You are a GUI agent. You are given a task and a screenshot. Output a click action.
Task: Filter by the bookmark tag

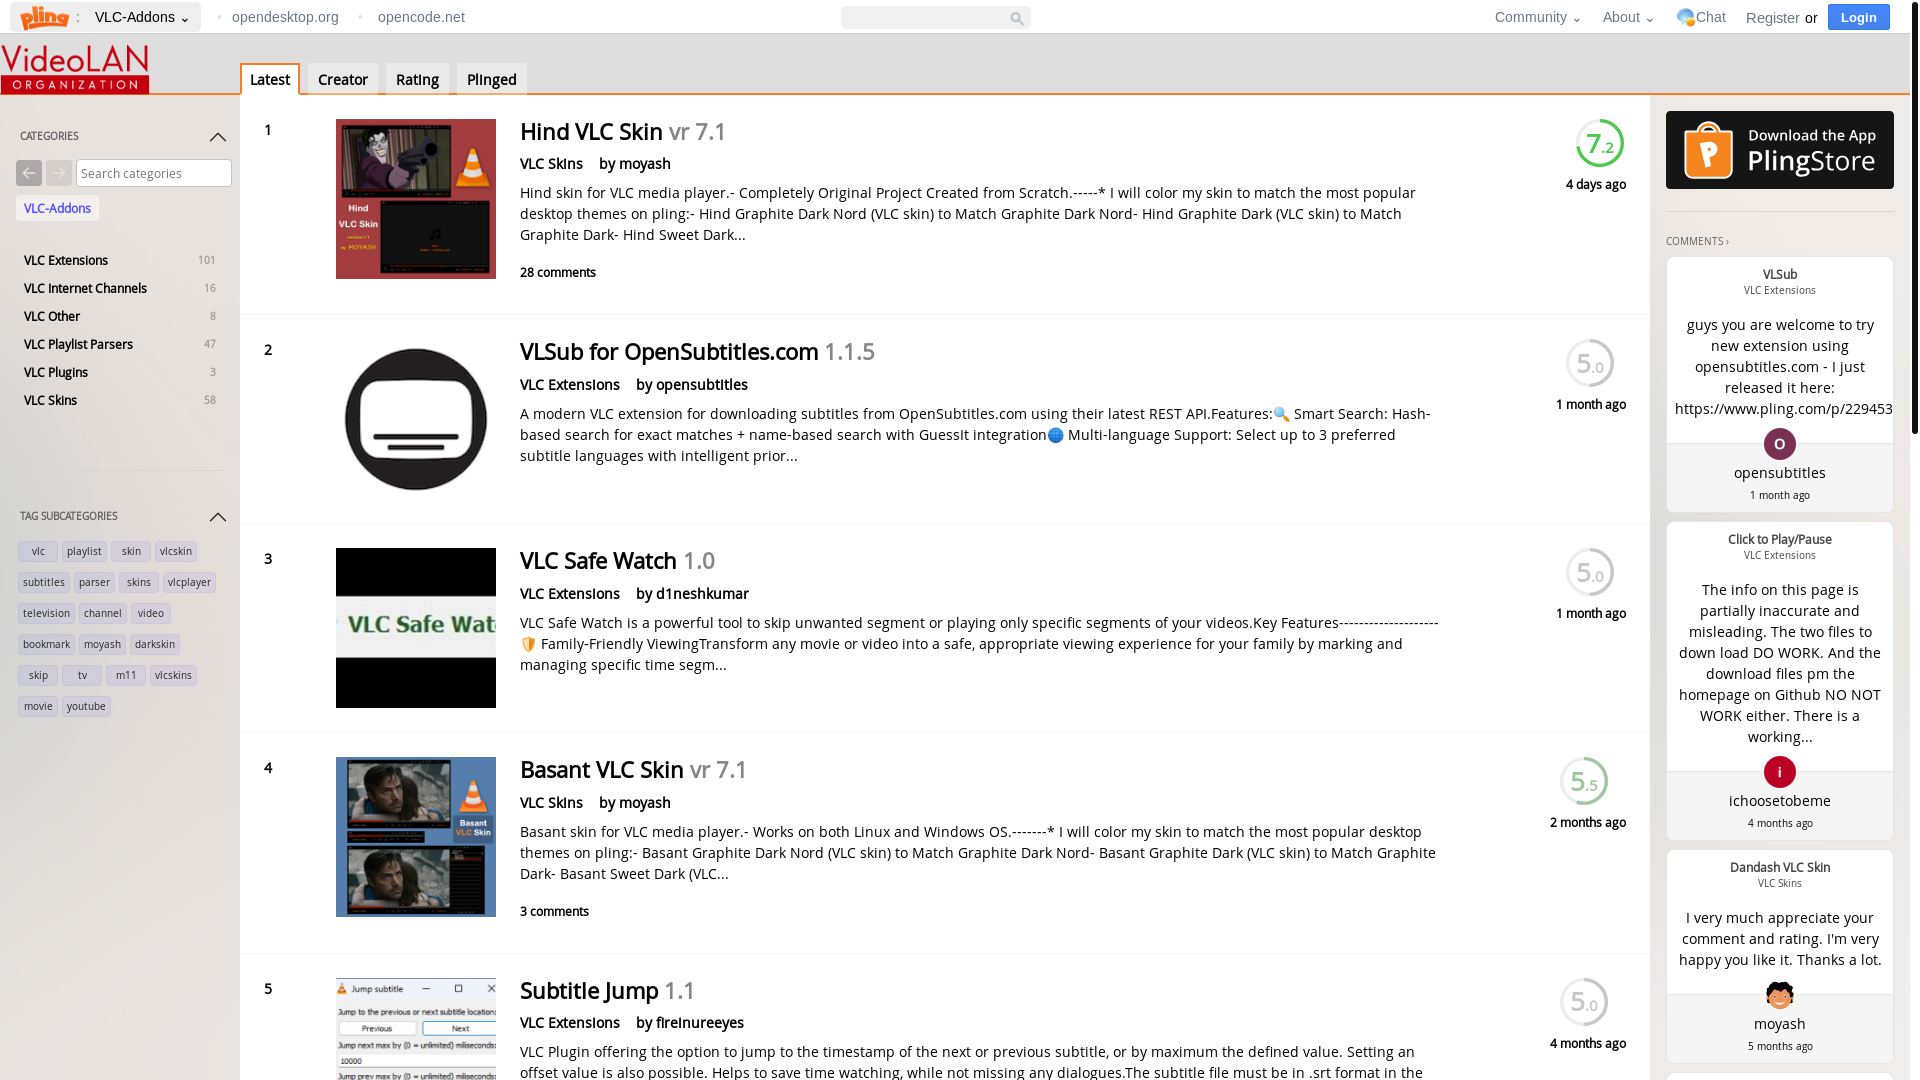(46, 644)
